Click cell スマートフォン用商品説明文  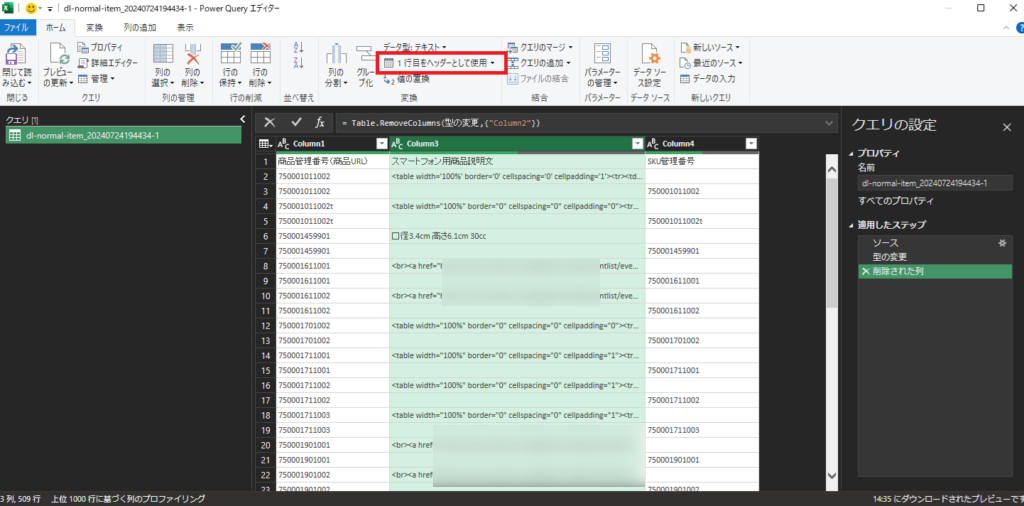[517, 161]
